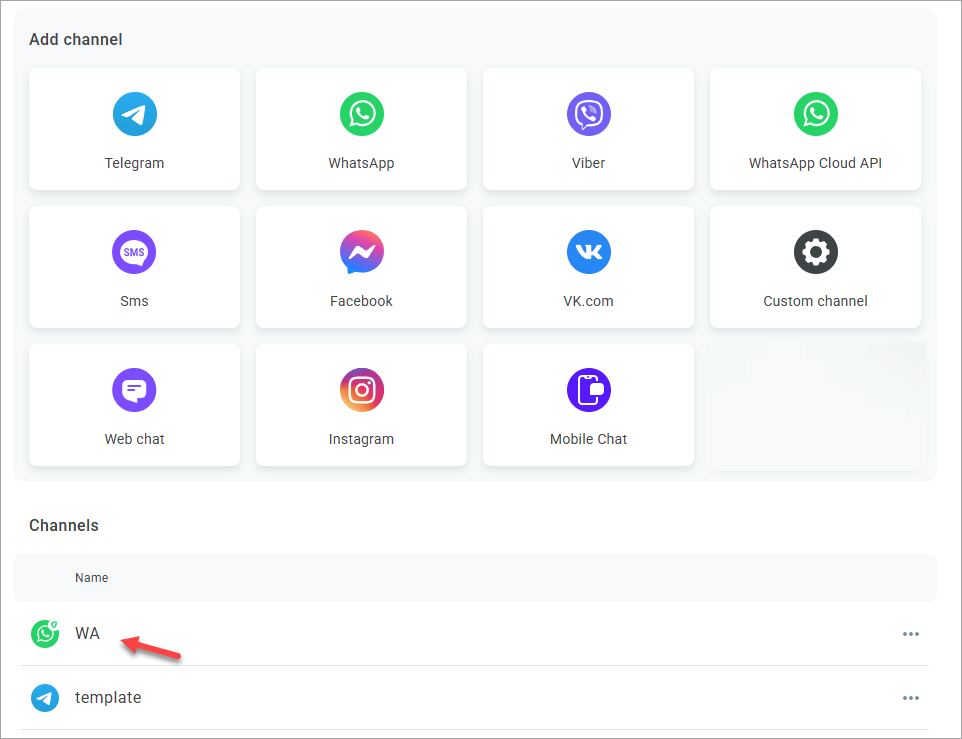Click the Name column header
This screenshot has height=739, width=962.
coord(91,578)
